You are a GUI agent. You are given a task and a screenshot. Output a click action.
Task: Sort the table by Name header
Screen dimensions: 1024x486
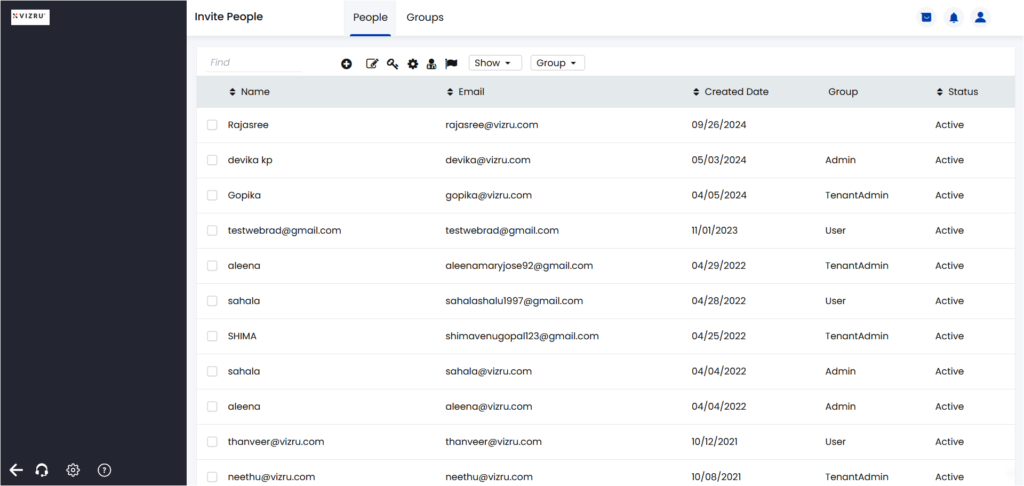pos(249,92)
